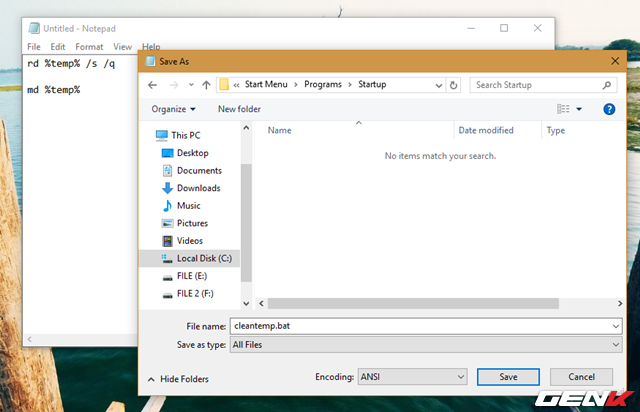640x412 pixels.
Task: Close the Save As dialog
Action: (x=615, y=61)
